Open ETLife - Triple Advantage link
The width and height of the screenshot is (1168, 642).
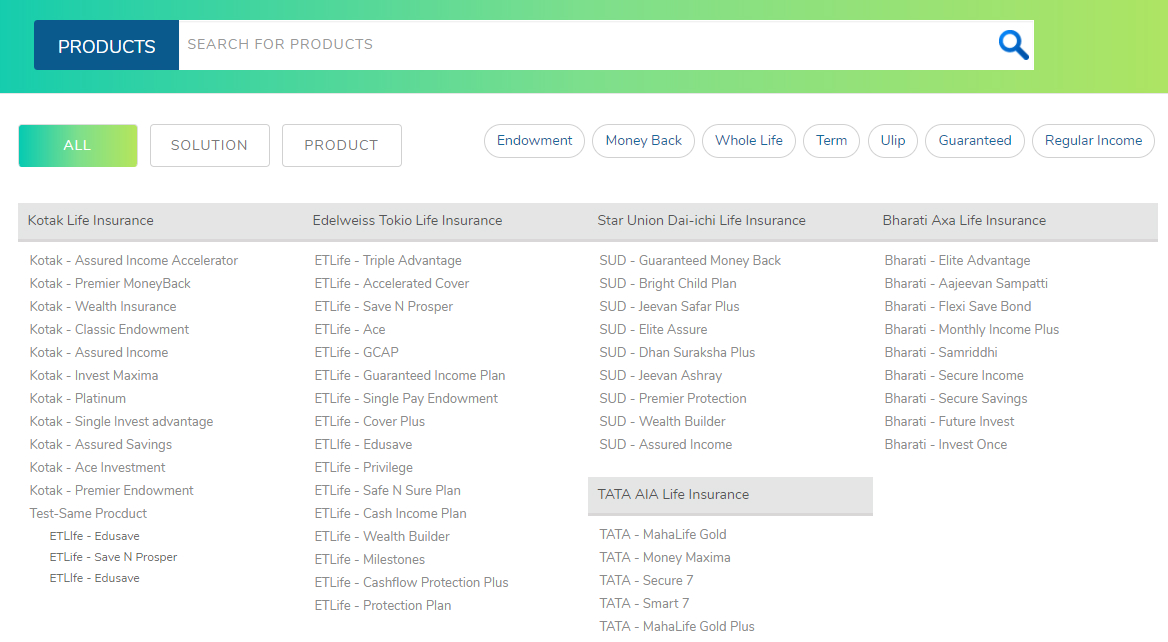[388, 261]
